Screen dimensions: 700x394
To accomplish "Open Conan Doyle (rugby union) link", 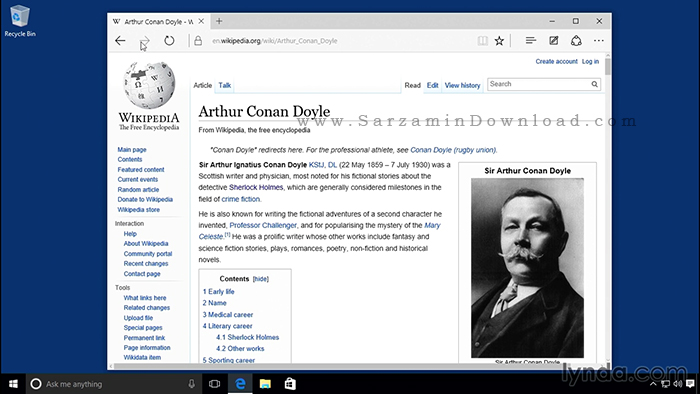I will [453, 150].
